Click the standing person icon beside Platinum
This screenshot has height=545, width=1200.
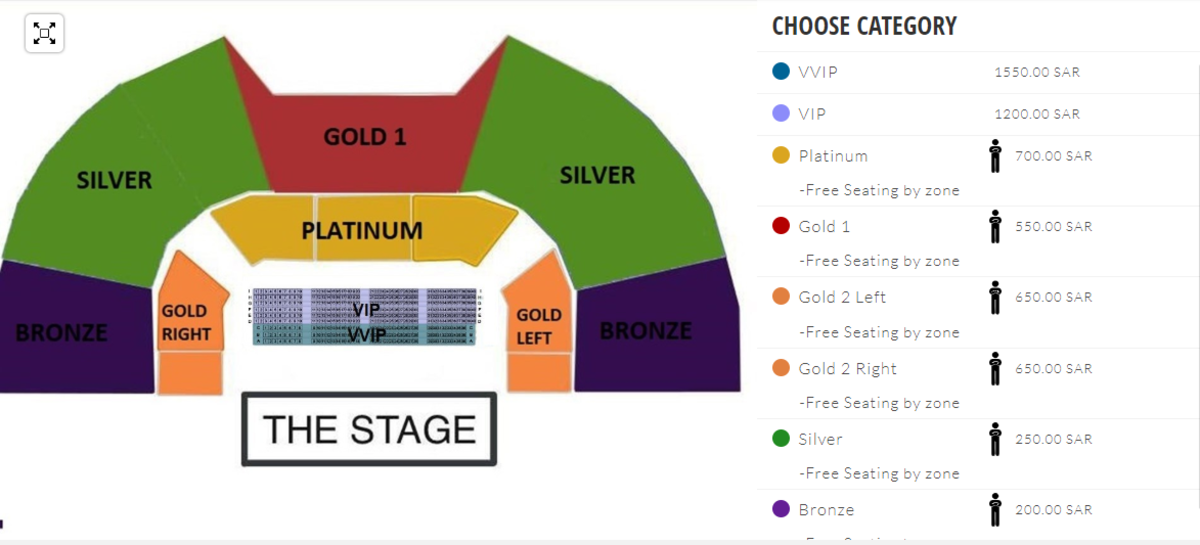pyautogui.click(x=995, y=156)
